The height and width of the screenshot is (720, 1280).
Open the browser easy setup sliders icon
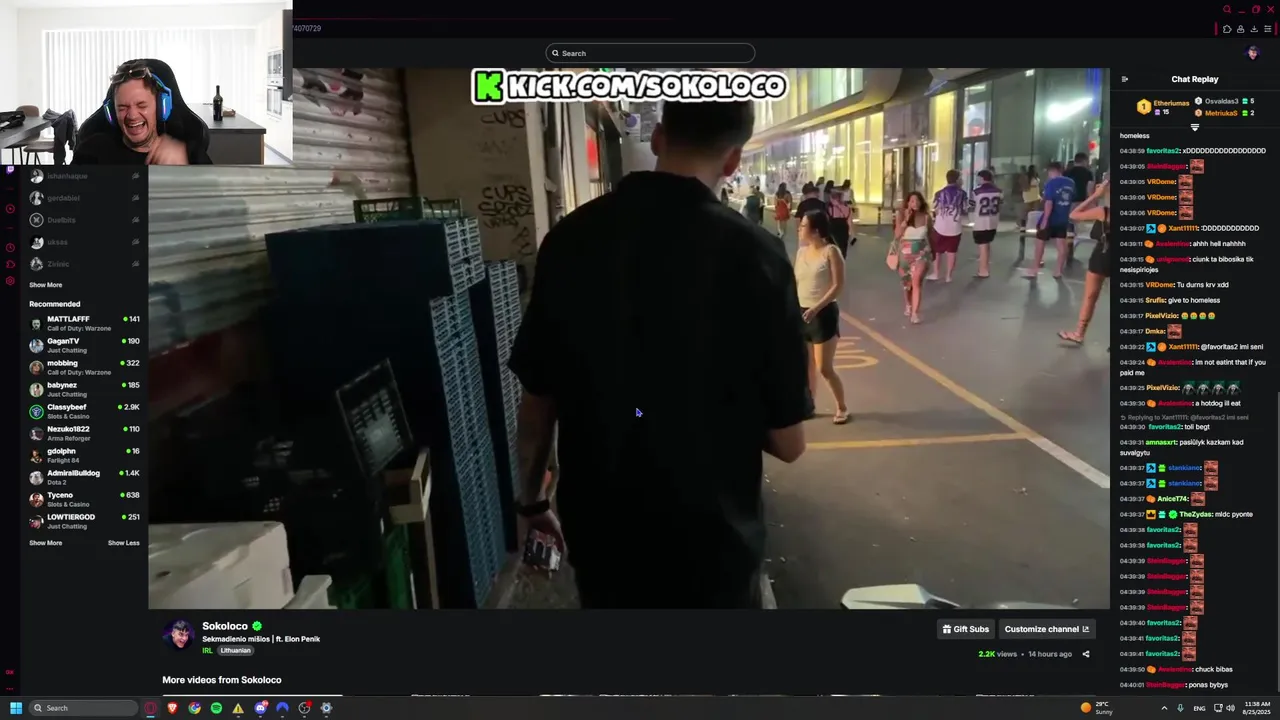1267,29
